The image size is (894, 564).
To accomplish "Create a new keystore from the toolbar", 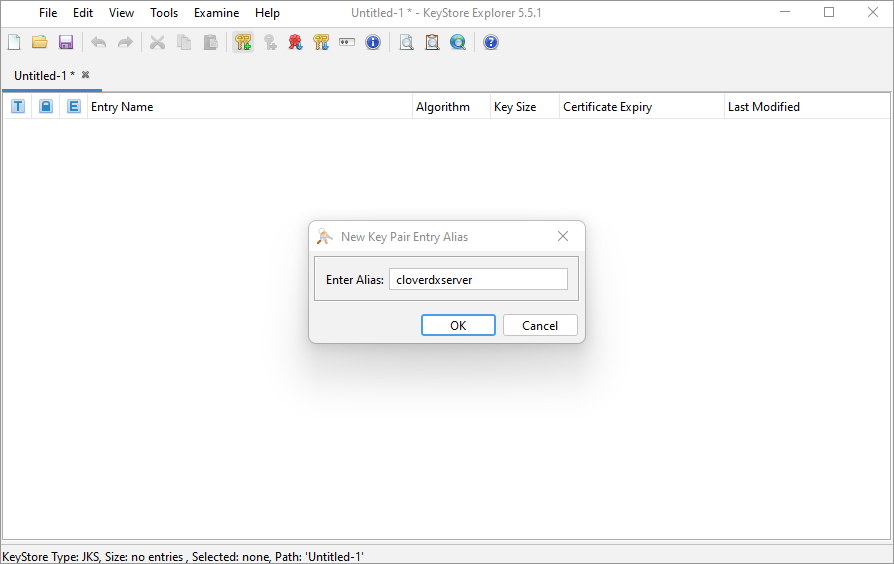I will (x=14, y=42).
